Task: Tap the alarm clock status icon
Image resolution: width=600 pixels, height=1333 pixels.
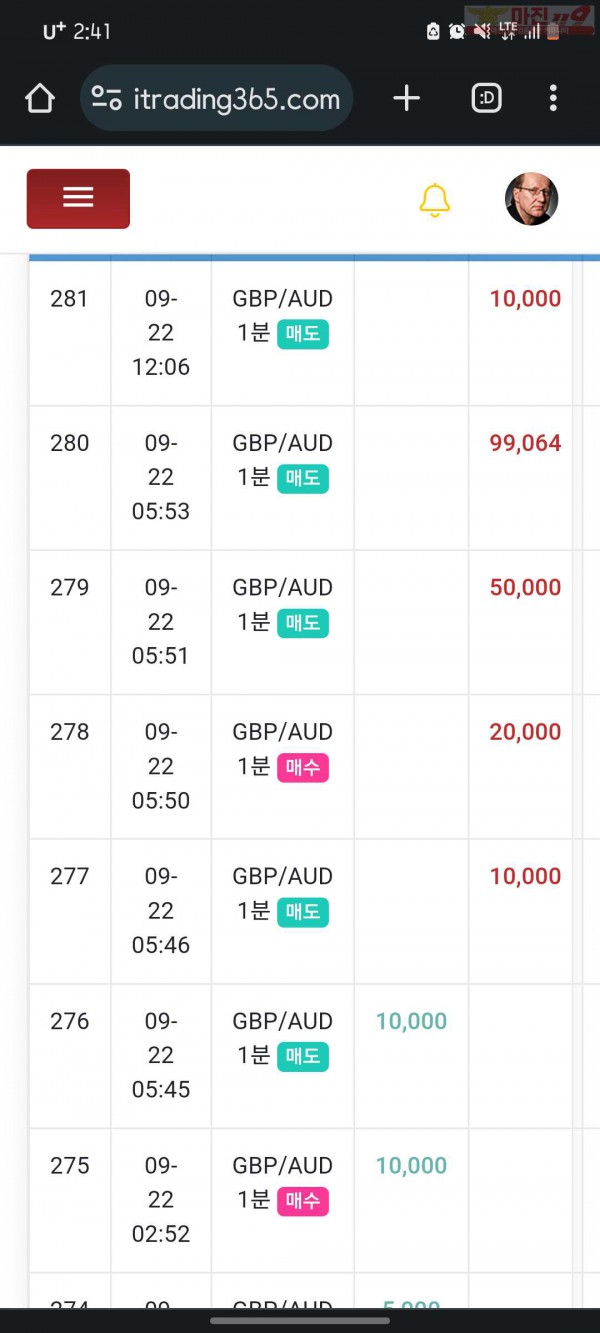Action: (457, 31)
